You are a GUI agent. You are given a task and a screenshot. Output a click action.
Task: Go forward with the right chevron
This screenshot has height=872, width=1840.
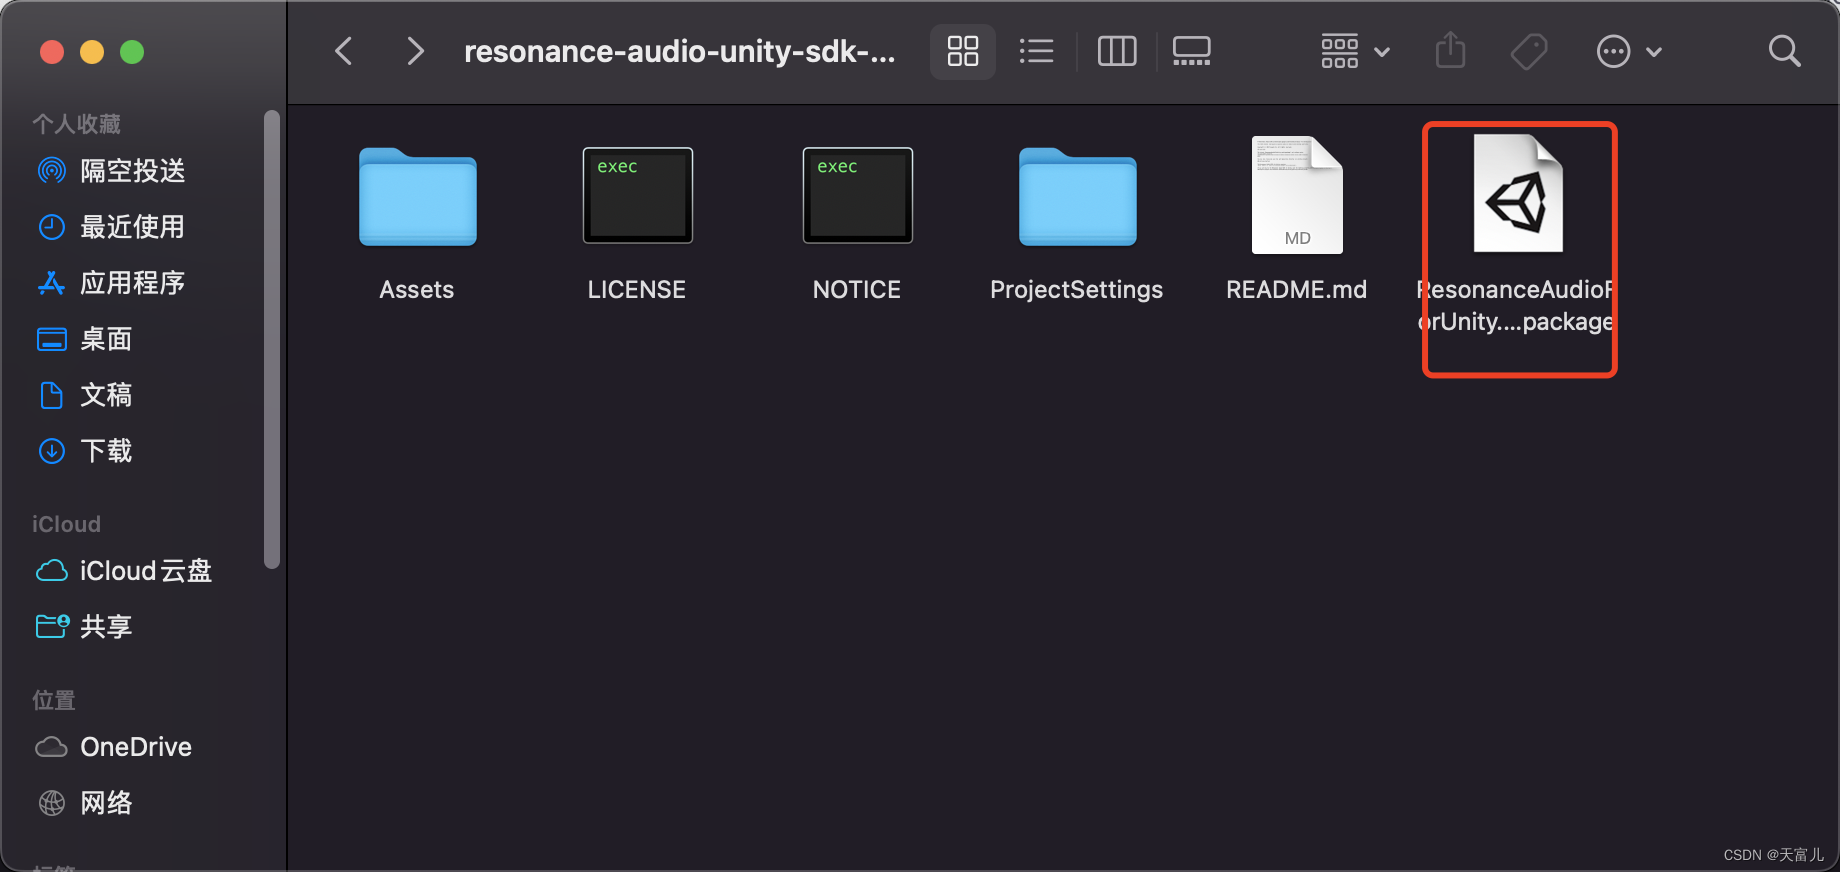coord(416,51)
